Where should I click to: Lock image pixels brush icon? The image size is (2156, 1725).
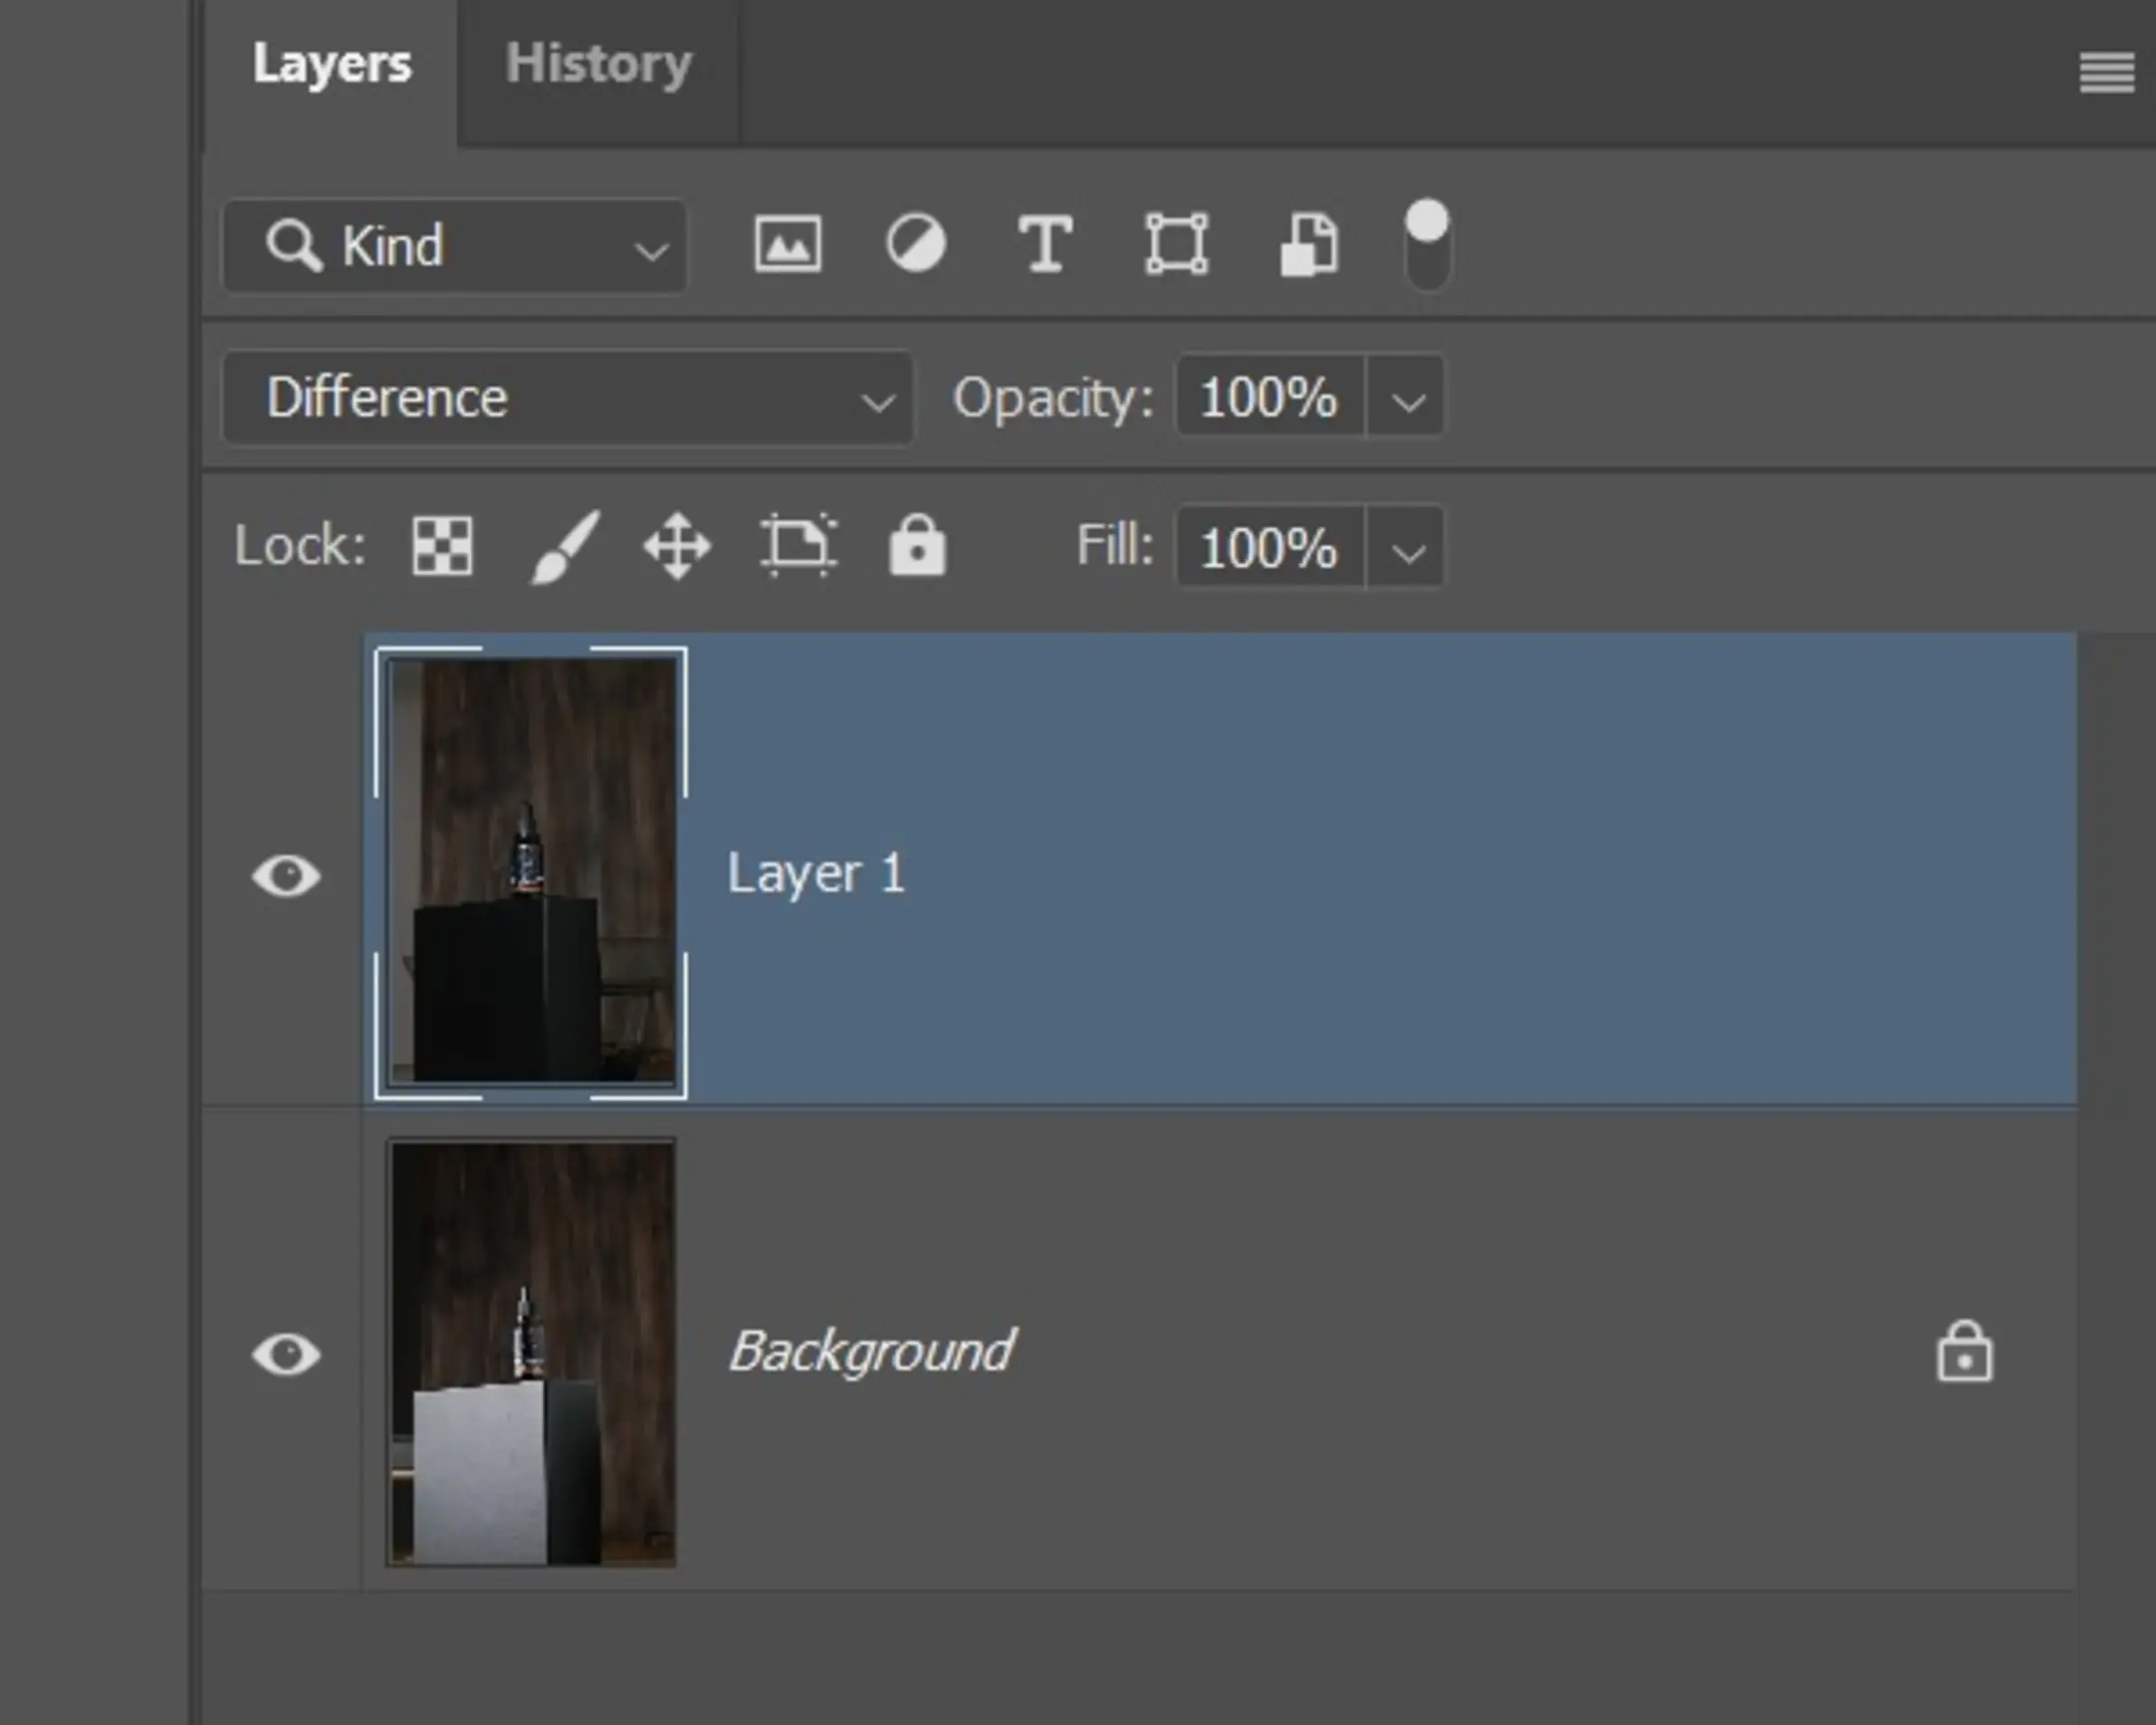[x=564, y=546]
